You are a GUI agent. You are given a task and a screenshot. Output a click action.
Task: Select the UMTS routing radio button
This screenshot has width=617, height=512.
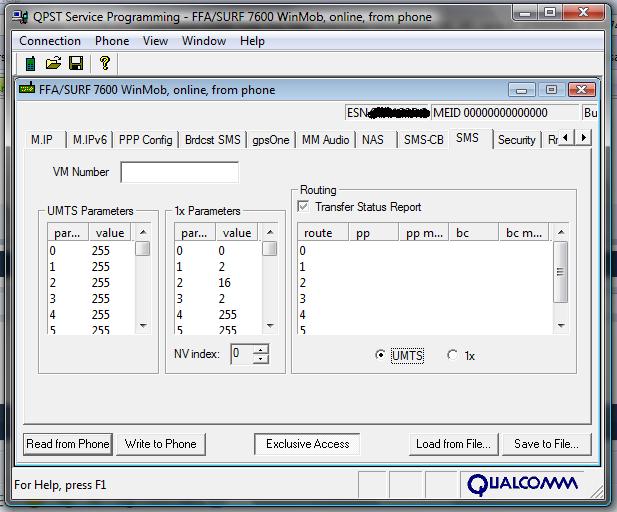[x=380, y=355]
